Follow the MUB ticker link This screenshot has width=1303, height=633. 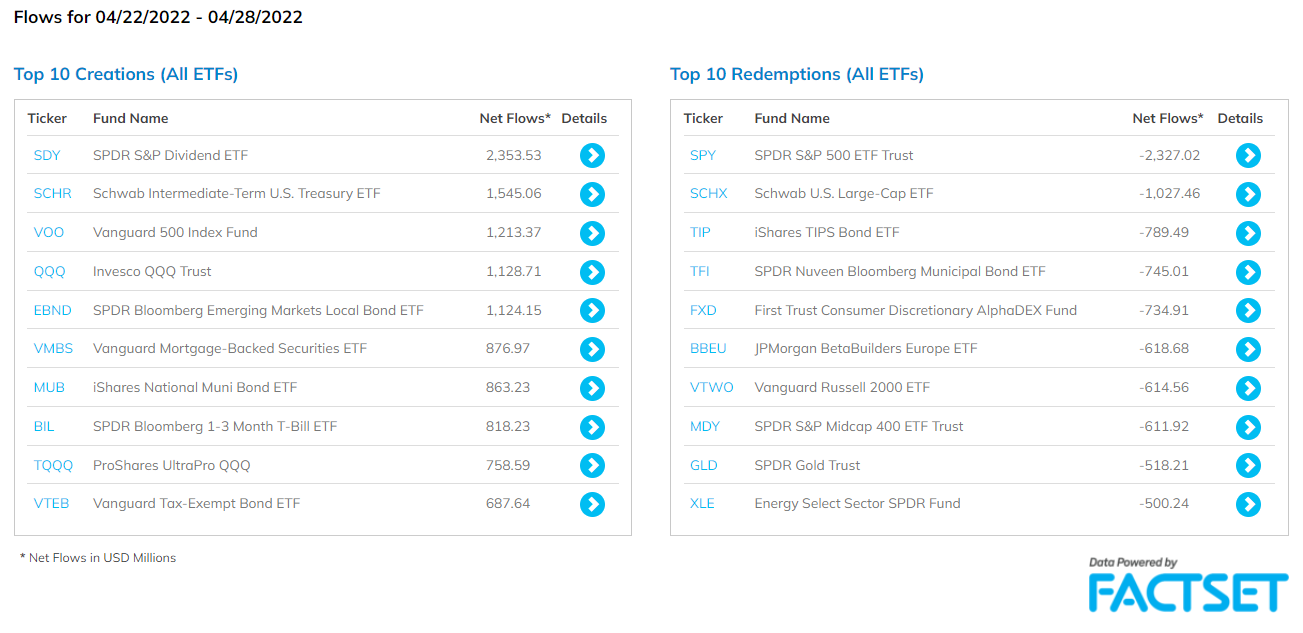[49, 388]
